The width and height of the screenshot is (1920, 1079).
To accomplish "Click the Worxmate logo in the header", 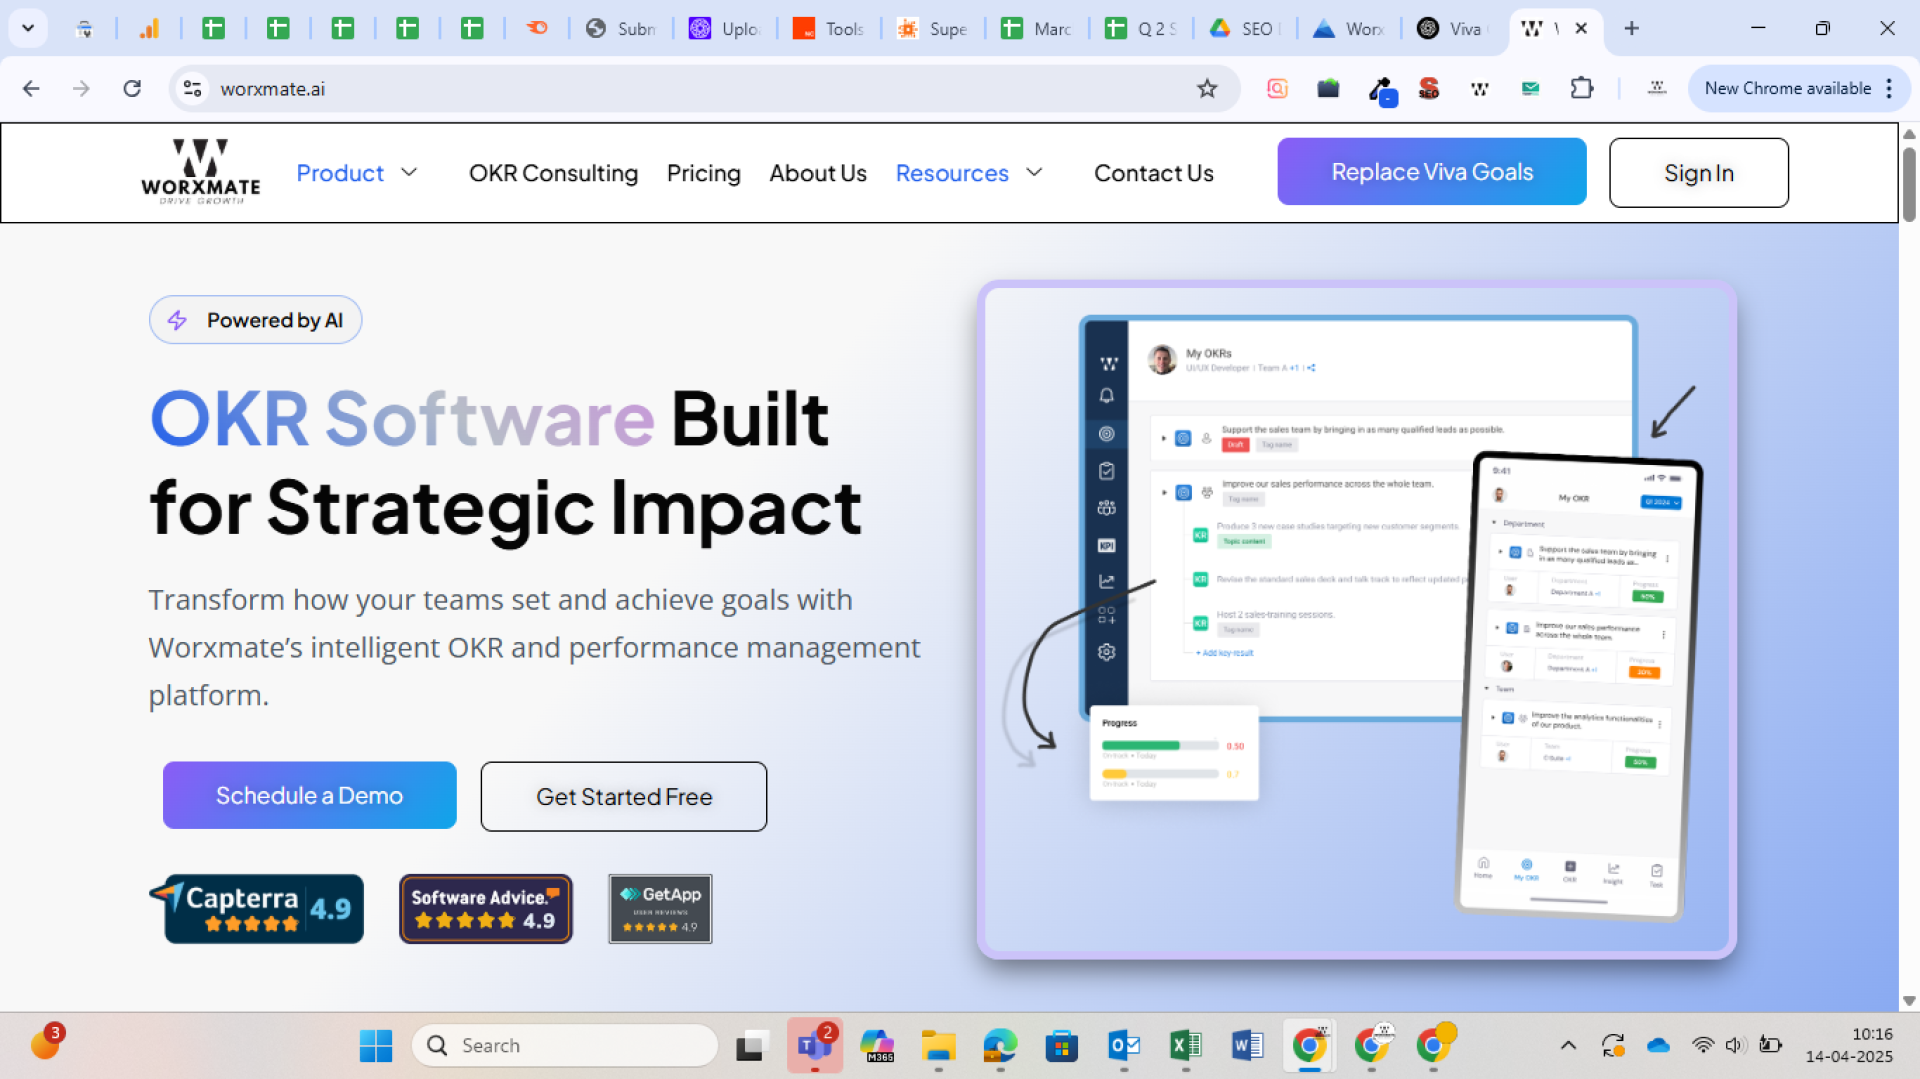I will coord(201,172).
